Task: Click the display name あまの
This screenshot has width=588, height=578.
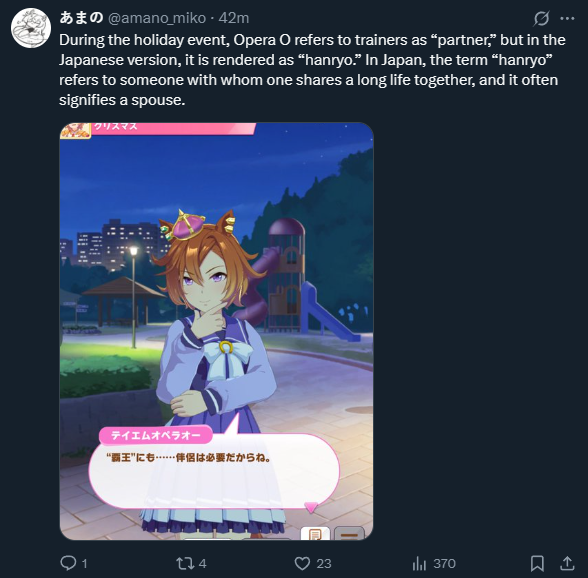Action: (81, 18)
